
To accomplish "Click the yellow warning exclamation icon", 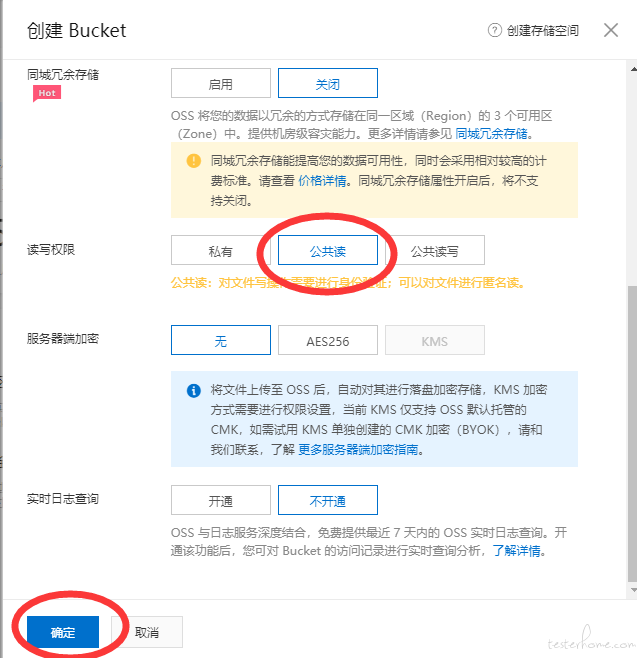I will pyautogui.click(x=193, y=161).
